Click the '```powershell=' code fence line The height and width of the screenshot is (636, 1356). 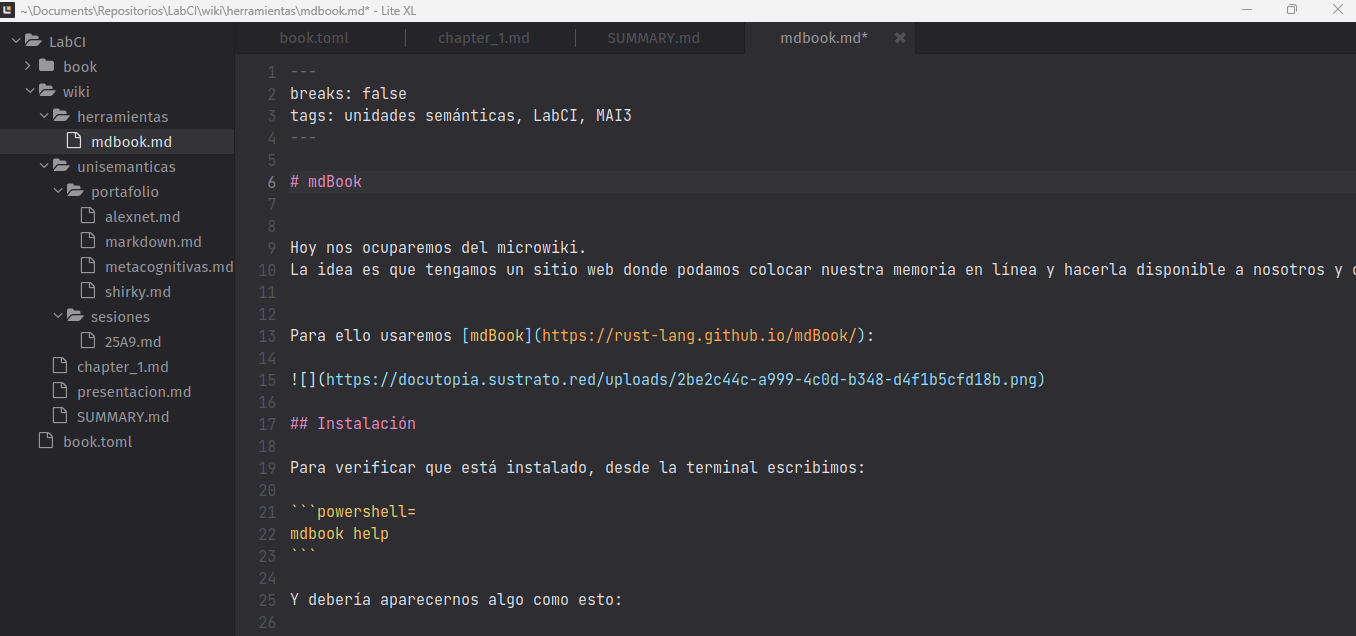[x=353, y=512]
